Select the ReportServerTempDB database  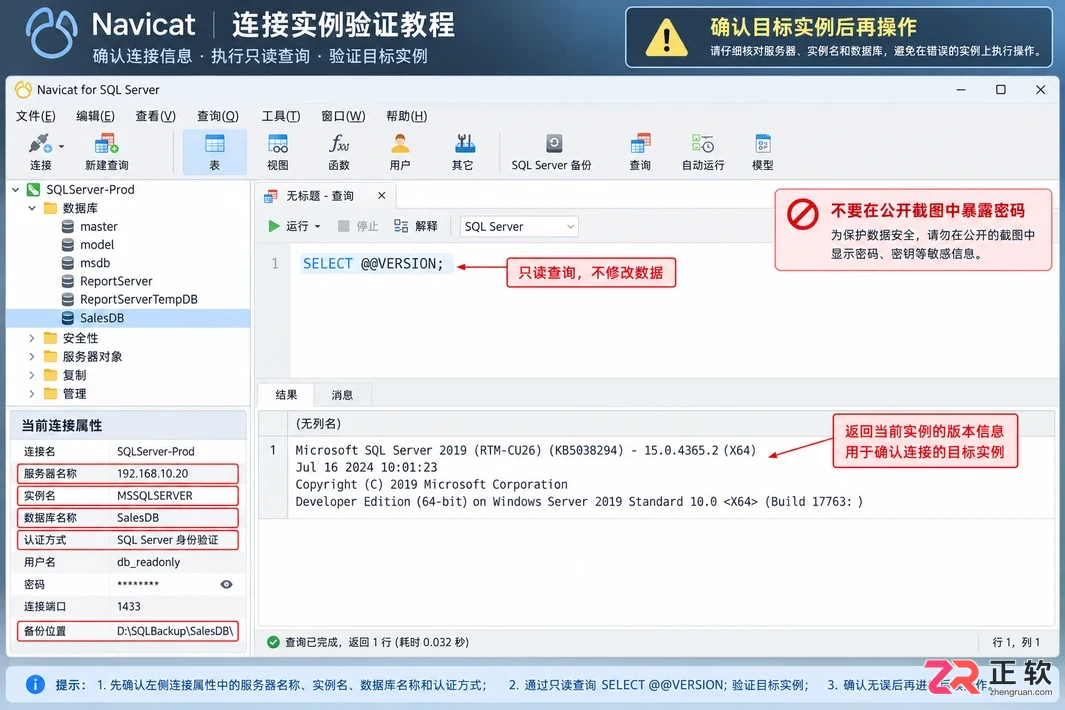pyautogui.click(x=139, y=300)
